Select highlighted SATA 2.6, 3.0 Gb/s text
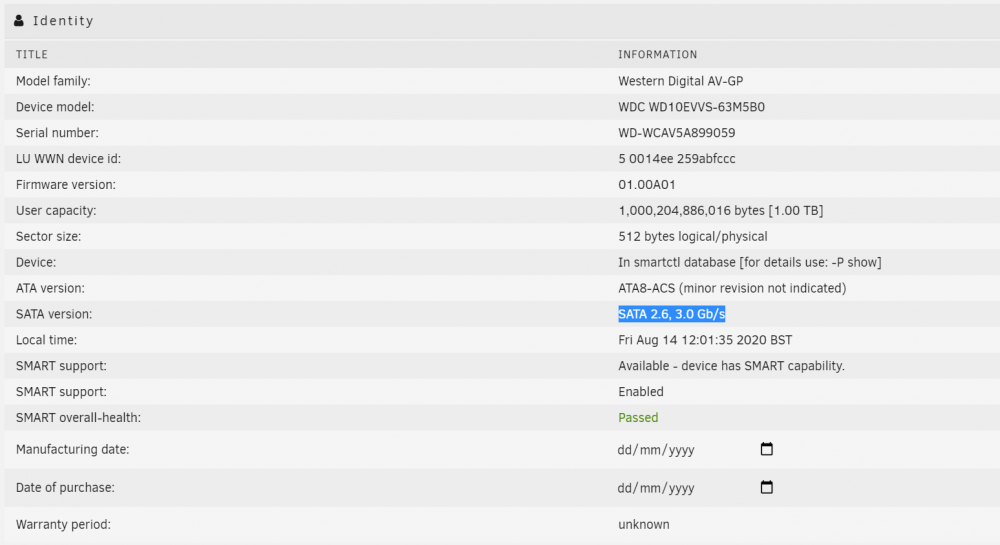Screen dimensions: 1000x545 pos(672,314)
